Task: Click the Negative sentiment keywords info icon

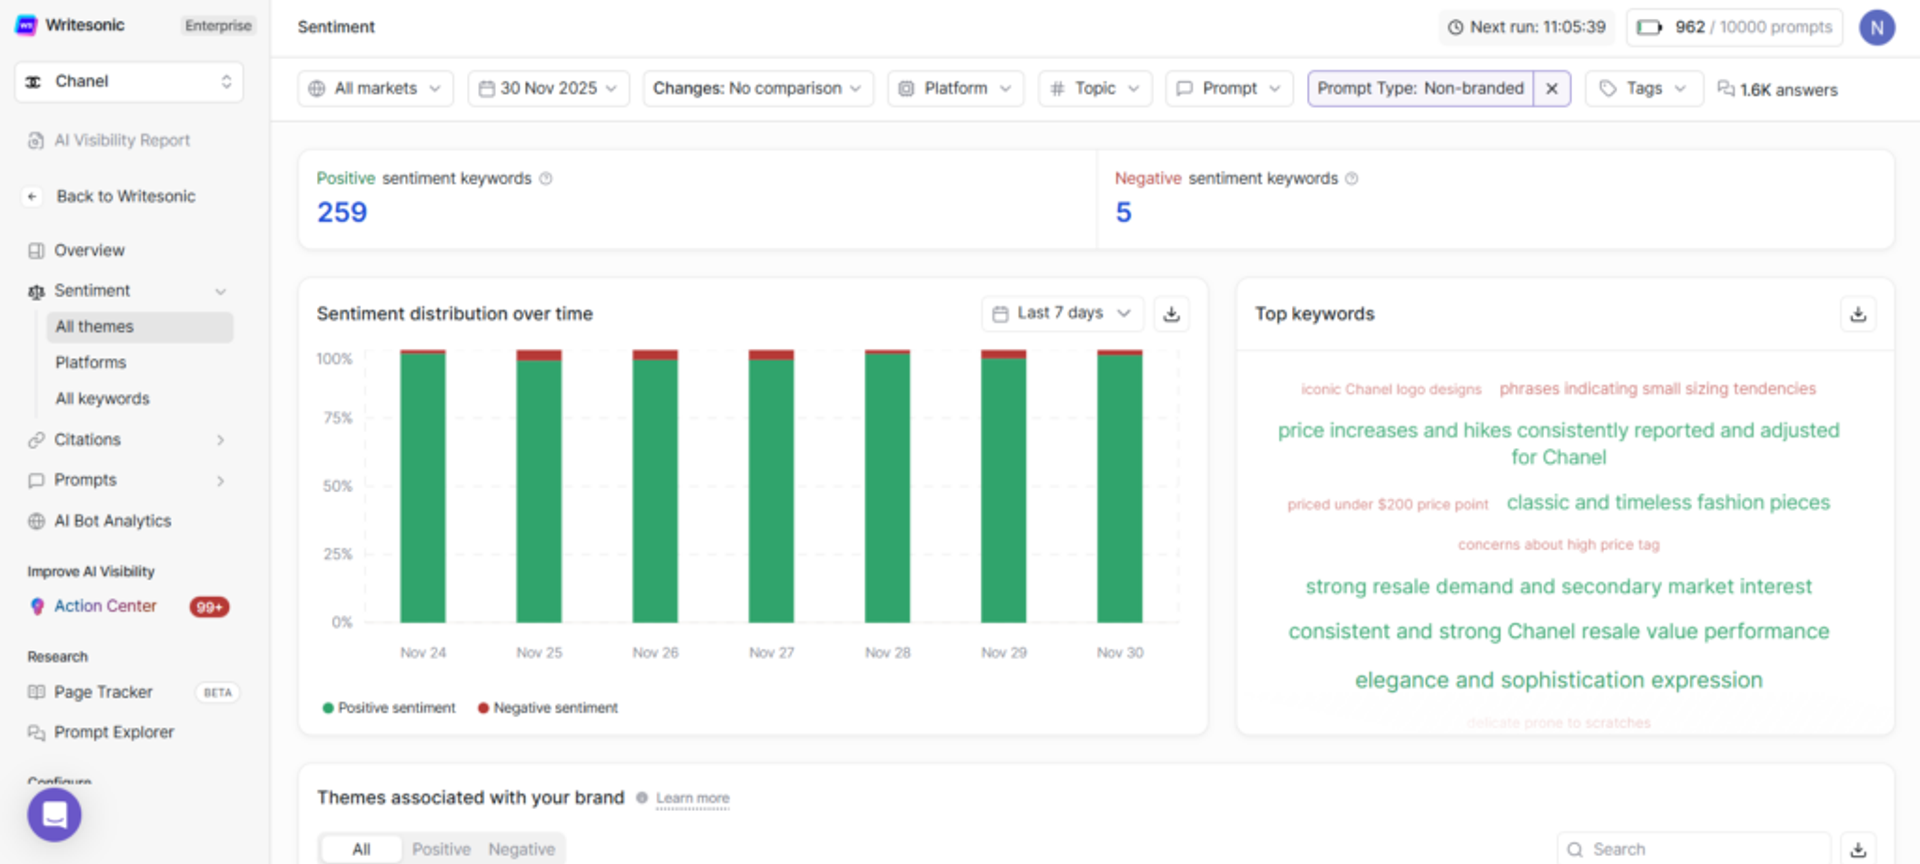Action: click(1352, 179)
